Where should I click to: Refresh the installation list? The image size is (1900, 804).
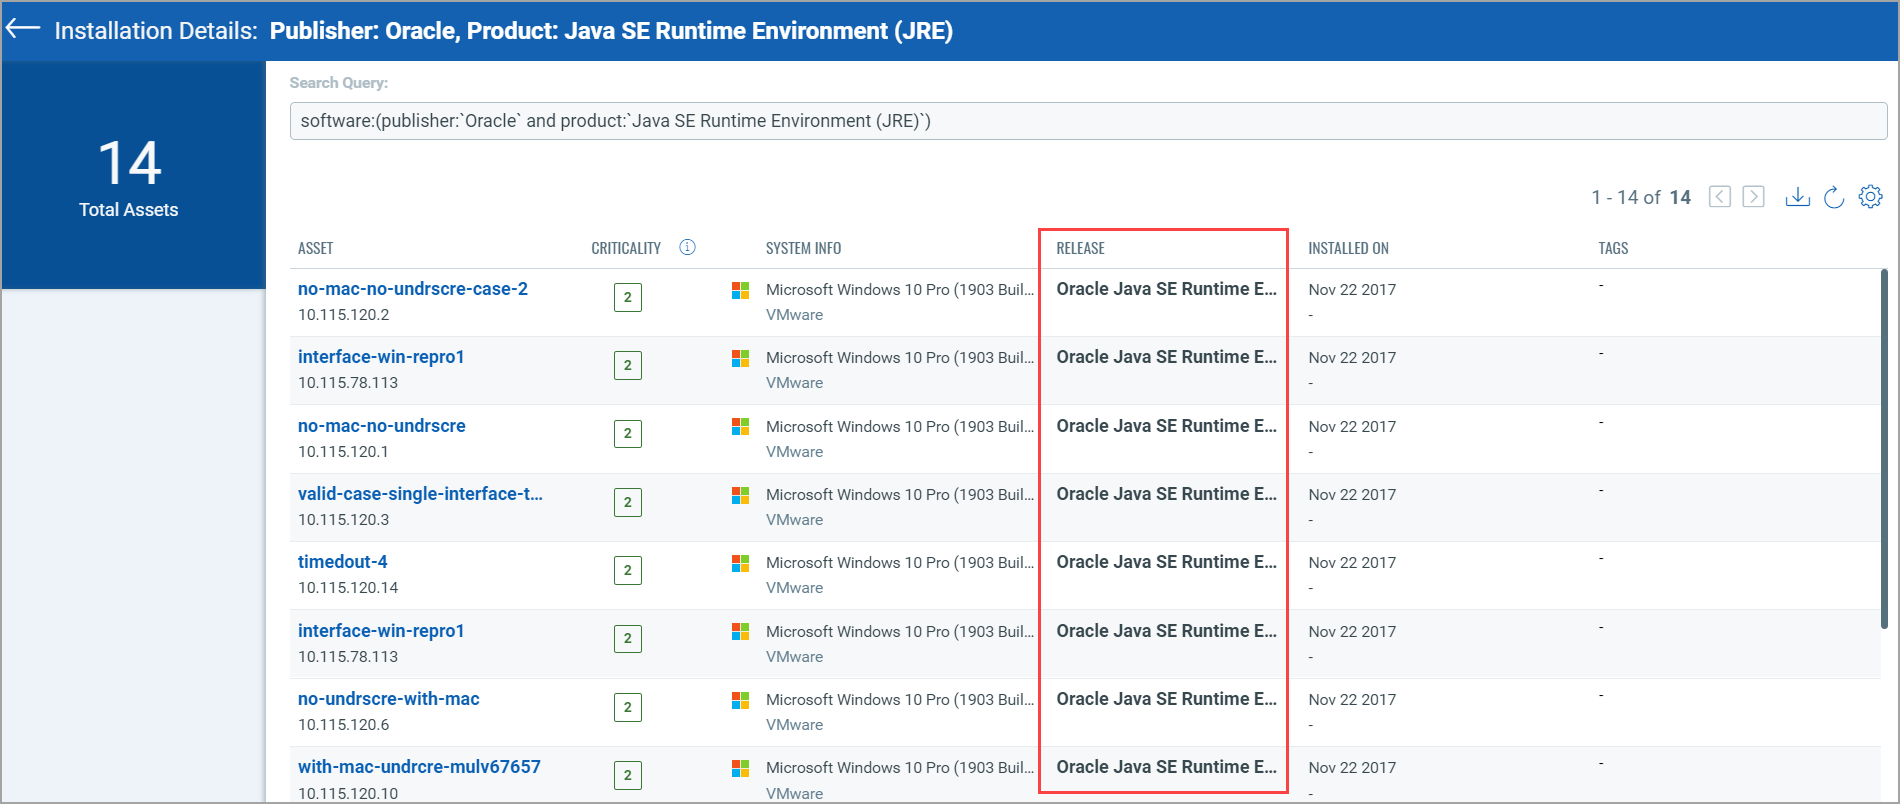click(1834, 197)
